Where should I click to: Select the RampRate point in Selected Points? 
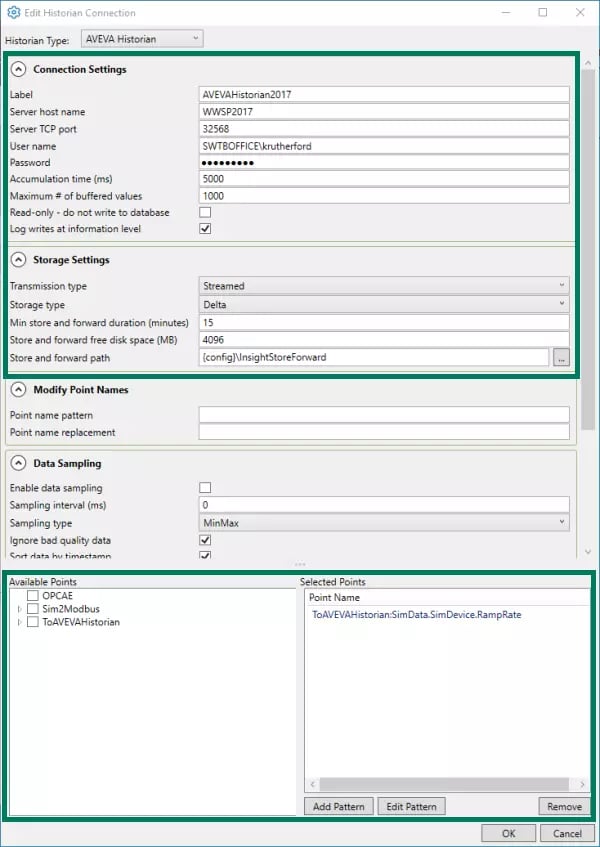point(416,615)
